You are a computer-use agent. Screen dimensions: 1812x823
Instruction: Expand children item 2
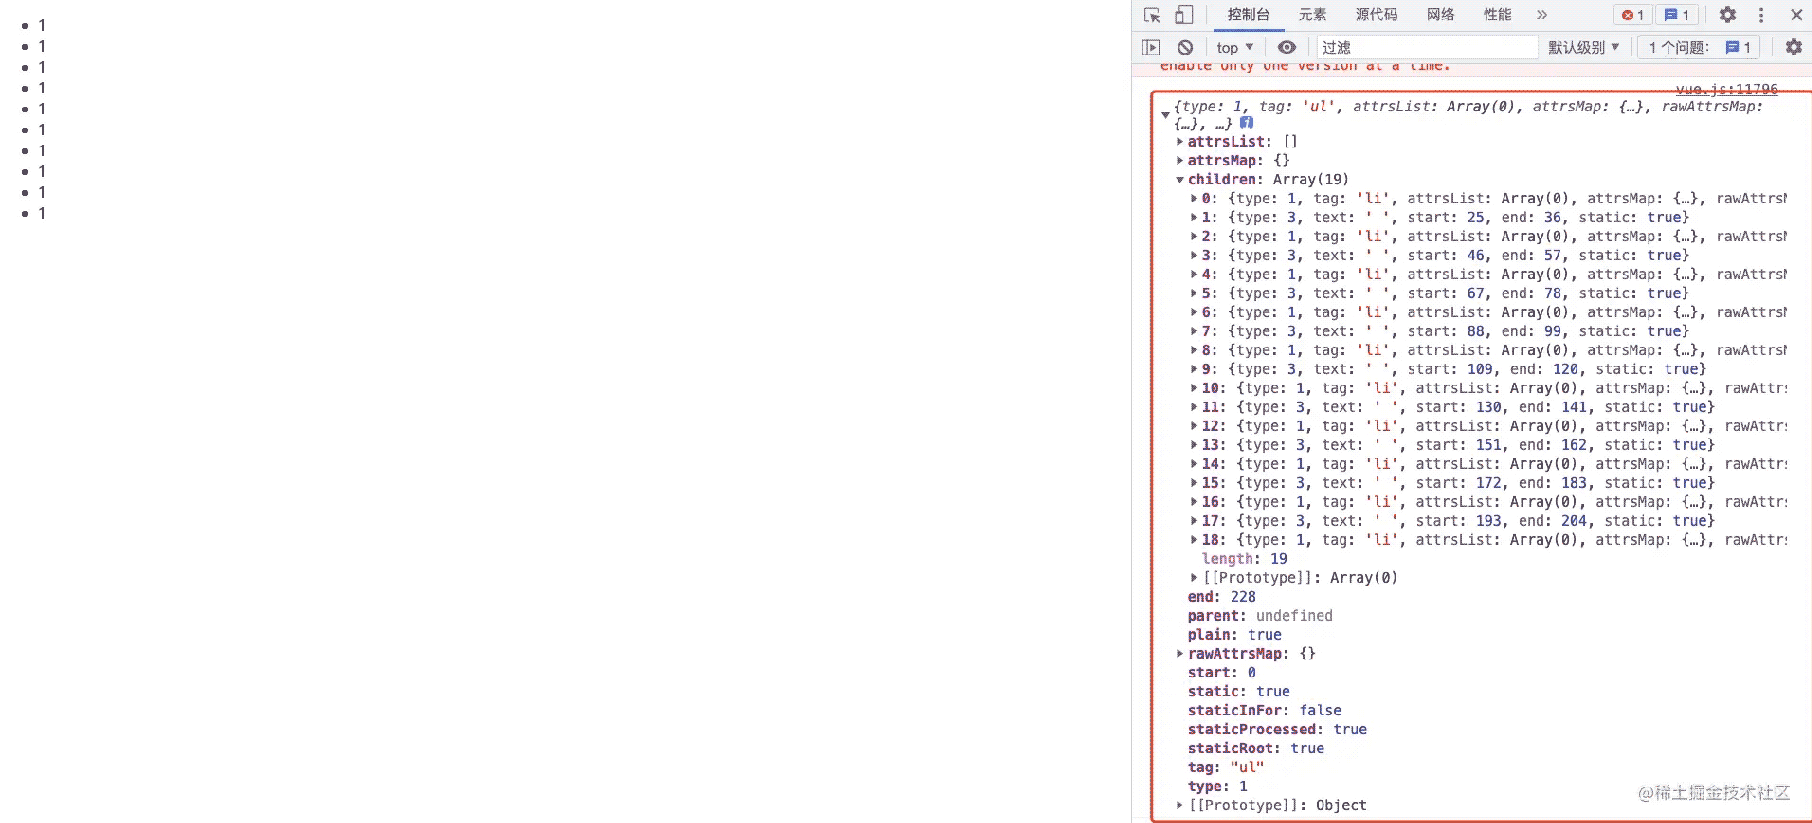(1194, 237)
